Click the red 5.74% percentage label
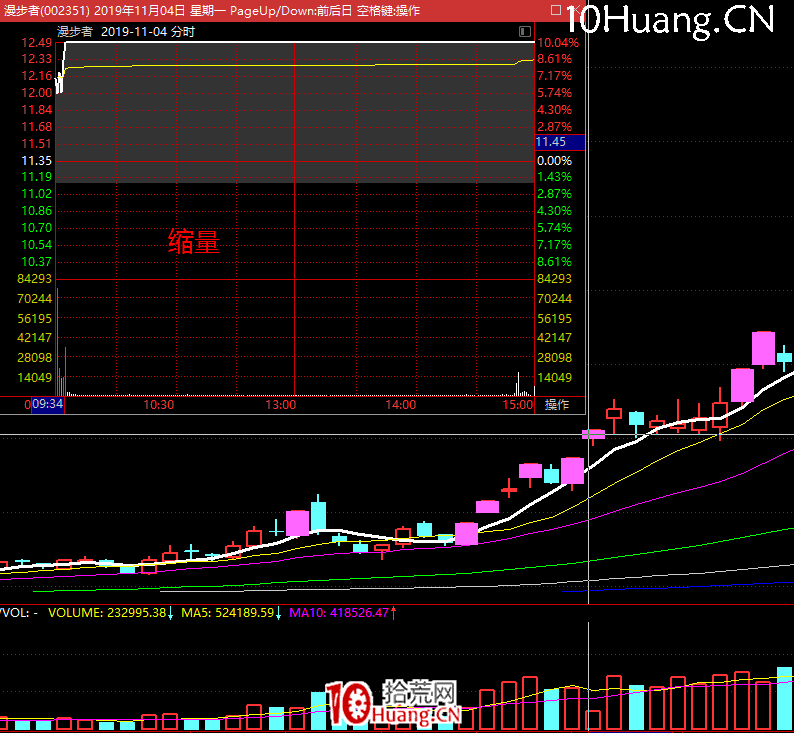 pyautogui.click(x=554, y=93)
